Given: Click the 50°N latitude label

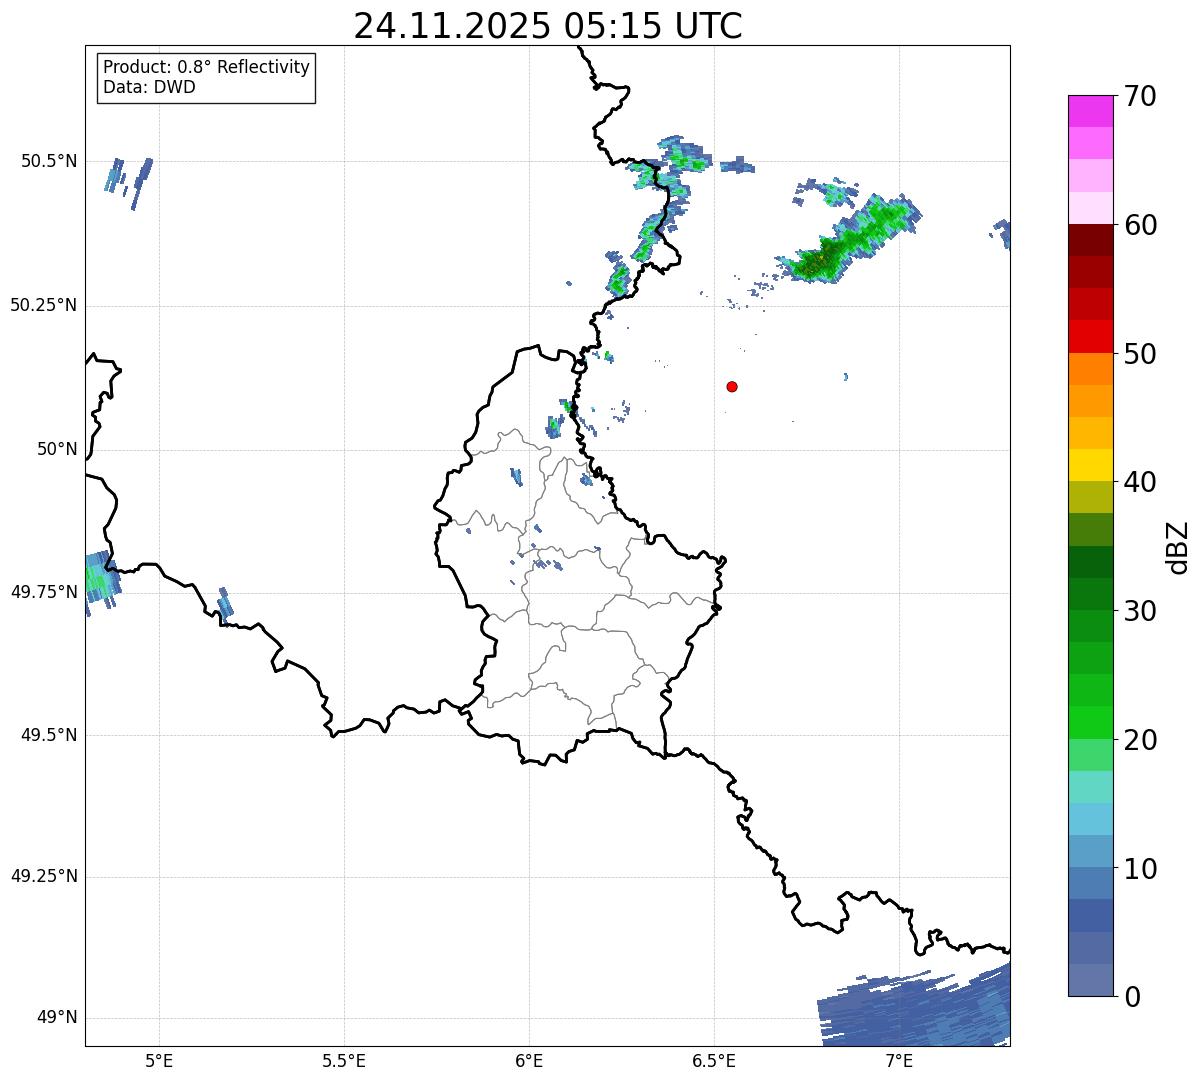Looking at the screenshot, I should coord(57,449).
